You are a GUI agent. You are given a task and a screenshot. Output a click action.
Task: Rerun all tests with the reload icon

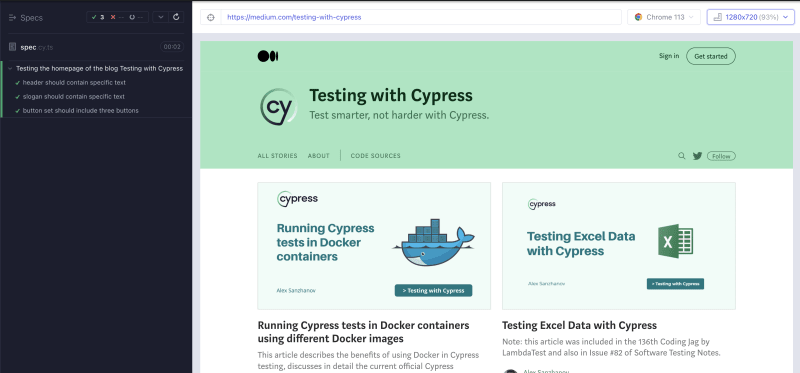click(x=176, y=17)
